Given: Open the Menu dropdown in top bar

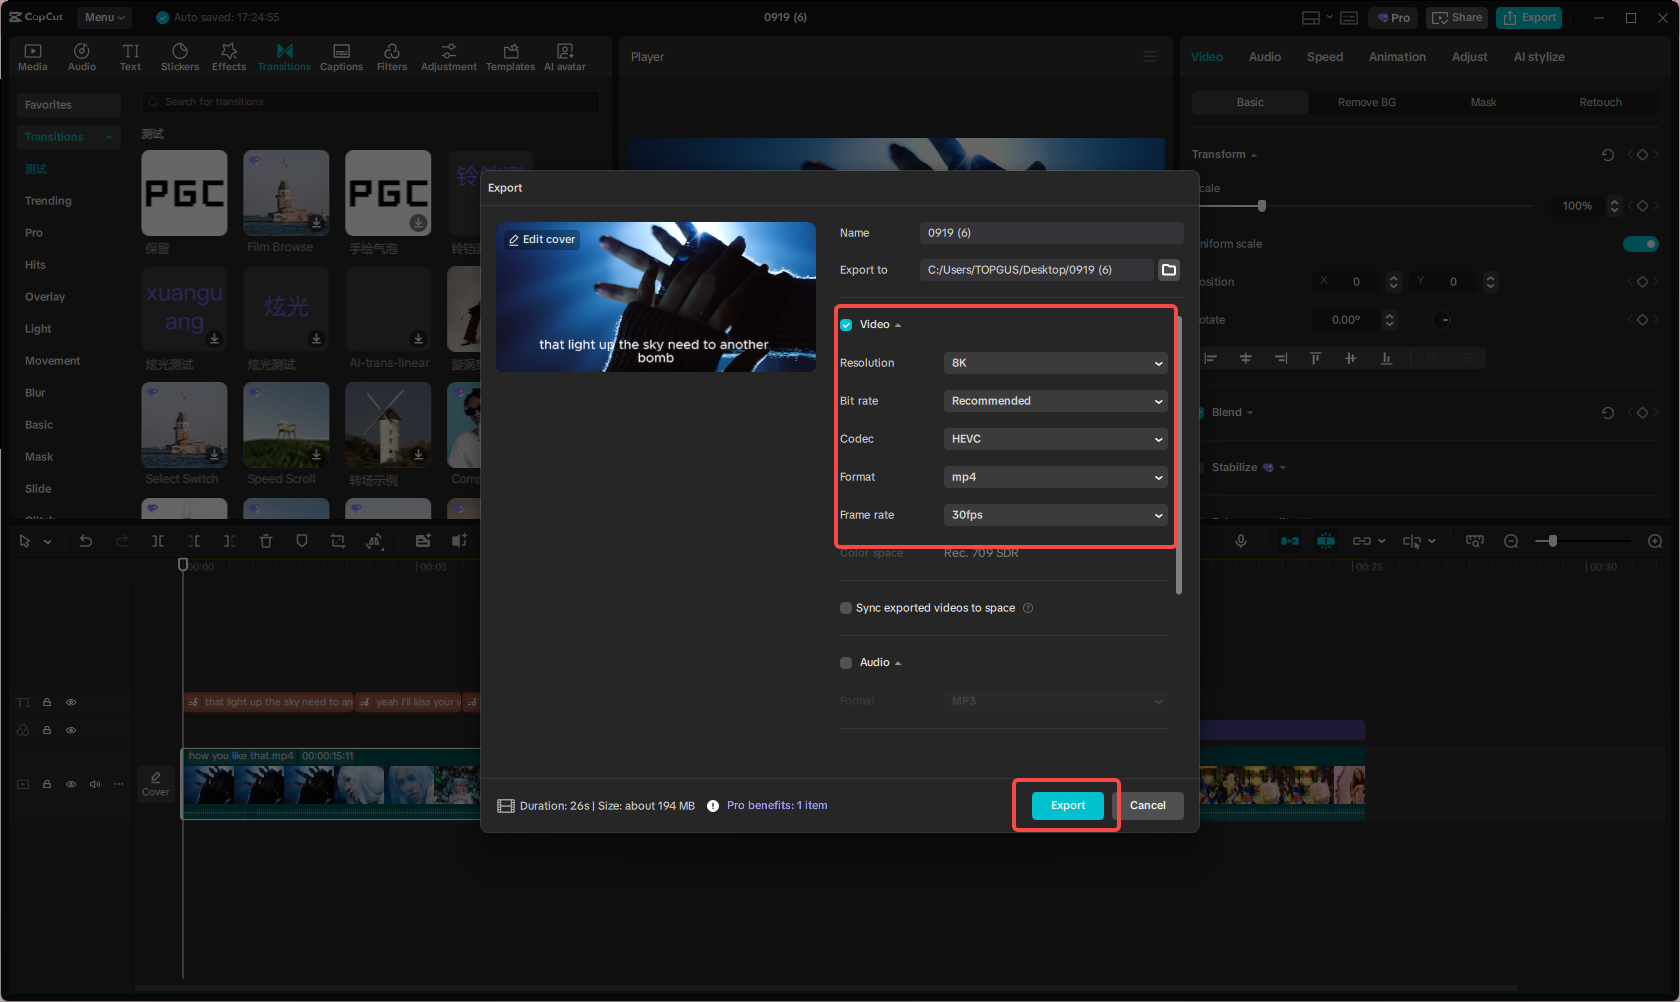Looking at the screenshot, I should [104, 17].
